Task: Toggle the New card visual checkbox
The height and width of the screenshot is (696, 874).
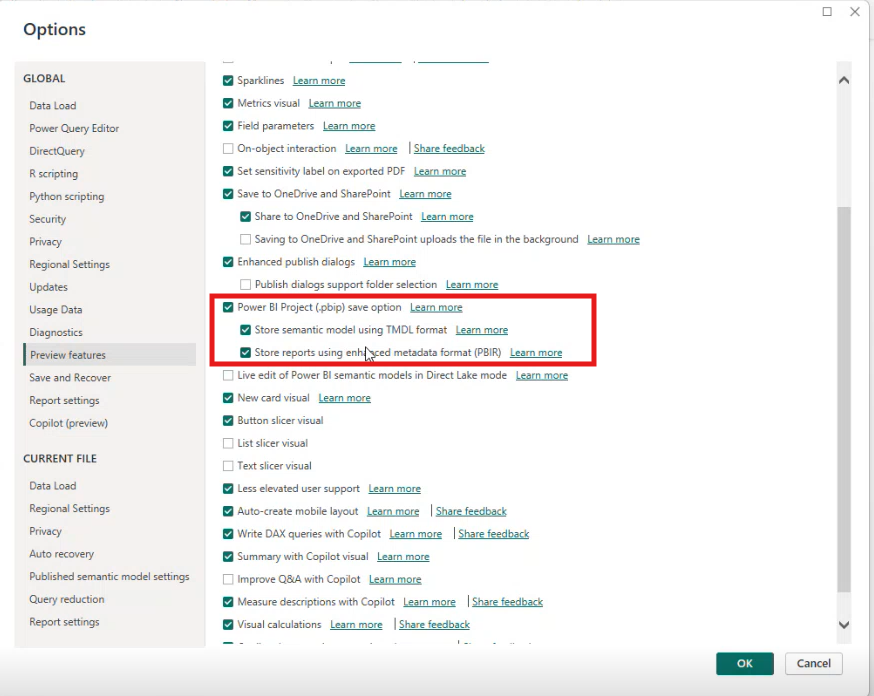Action: (228, 398)
